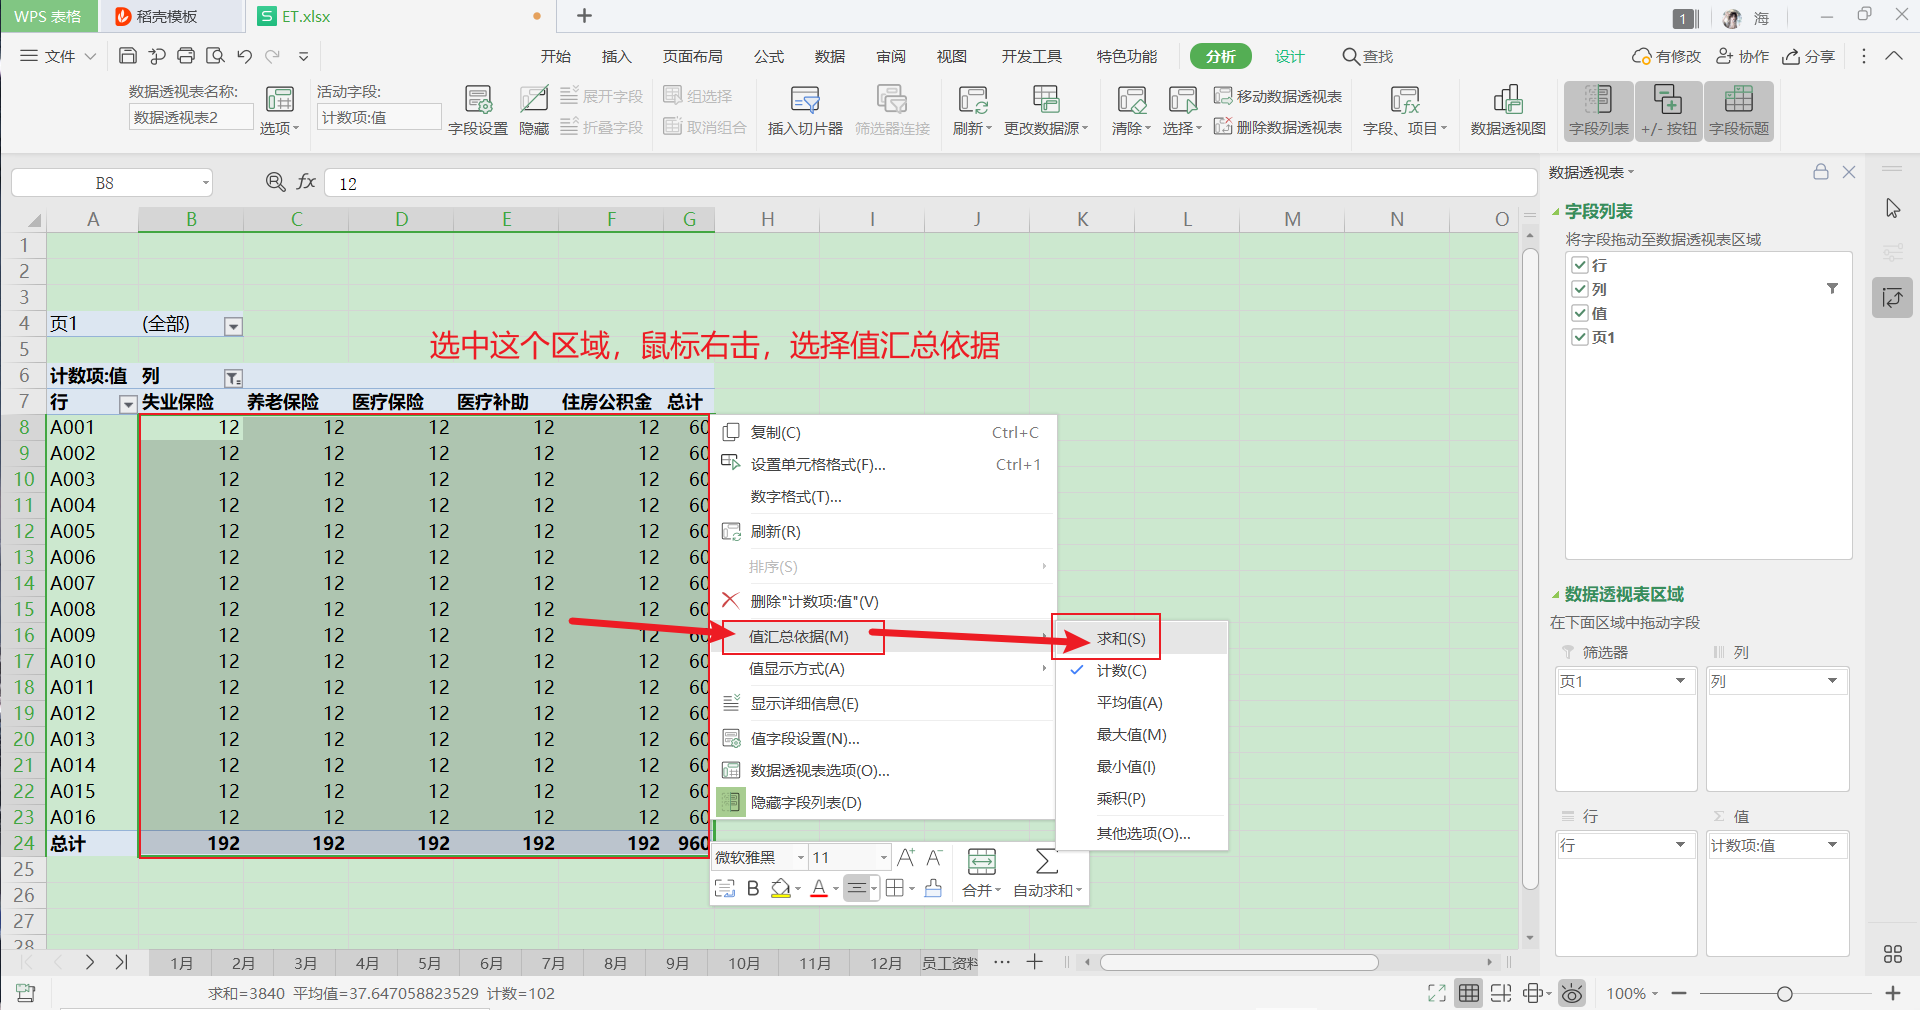1920x1010 pixels.
Task: Open the 行 filter dropdown in cell A7
Action: pos(128,404)
